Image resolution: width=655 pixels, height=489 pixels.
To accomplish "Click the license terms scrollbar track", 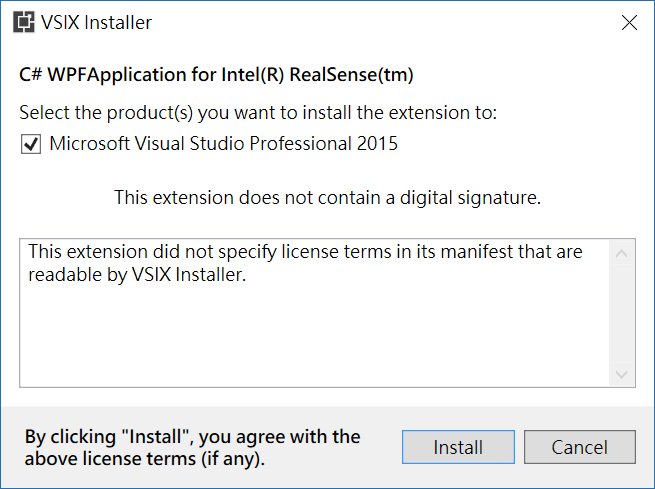I will tap(621, 312).
